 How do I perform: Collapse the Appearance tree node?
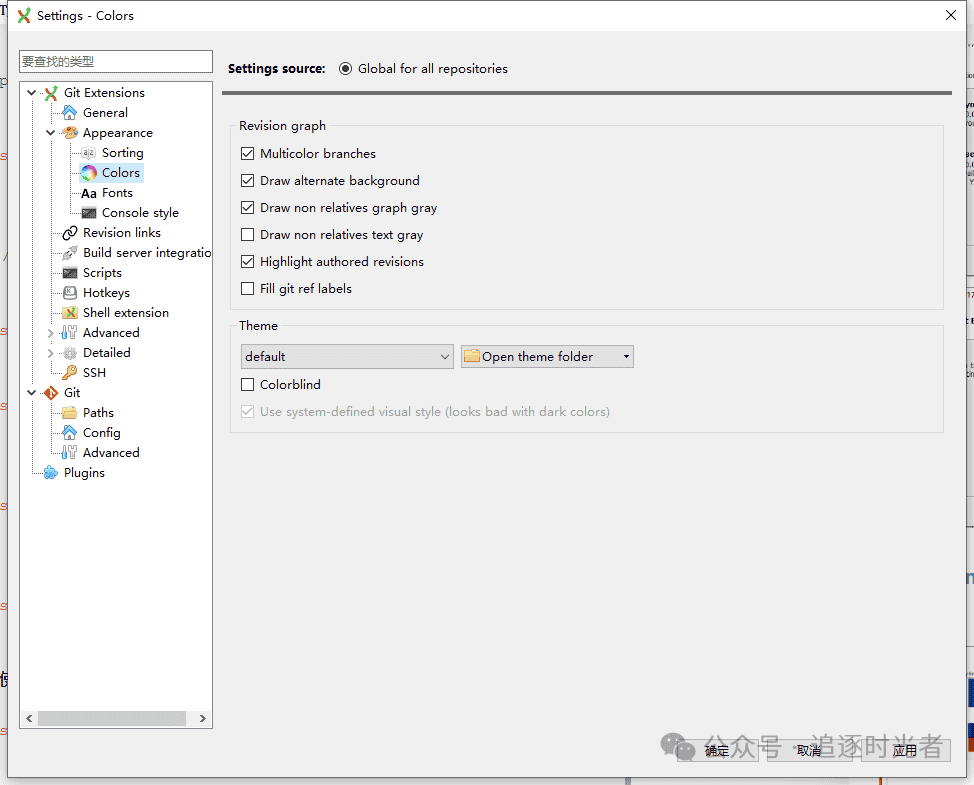pyautogui.click(x=50, y=132)
